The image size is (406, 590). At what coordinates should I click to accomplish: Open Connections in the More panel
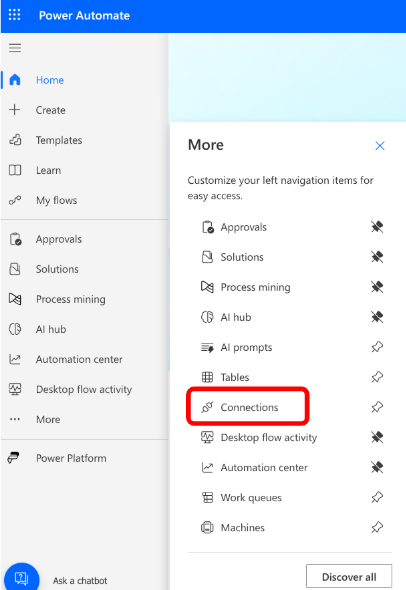[x=248, y=407]
